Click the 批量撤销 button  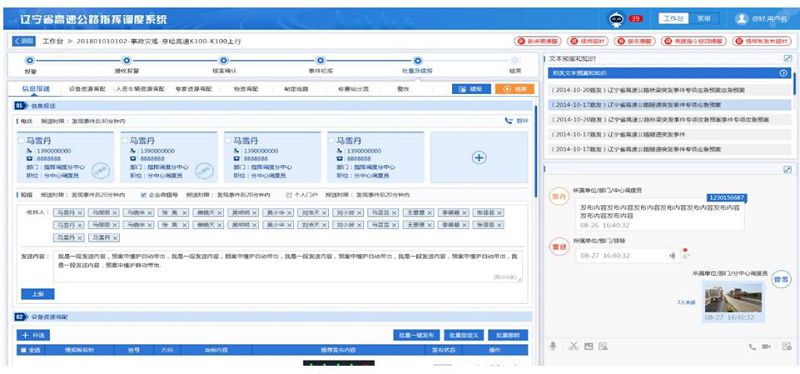(508, 335)
